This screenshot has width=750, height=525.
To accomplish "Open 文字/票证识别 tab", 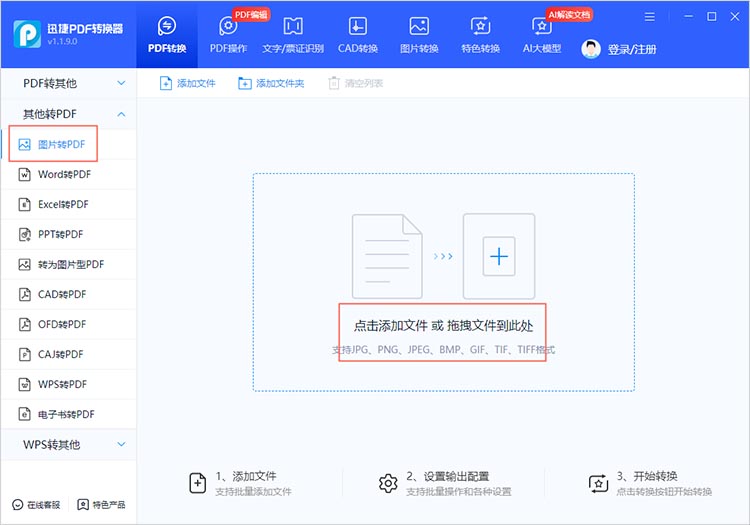I will (293, 34).
